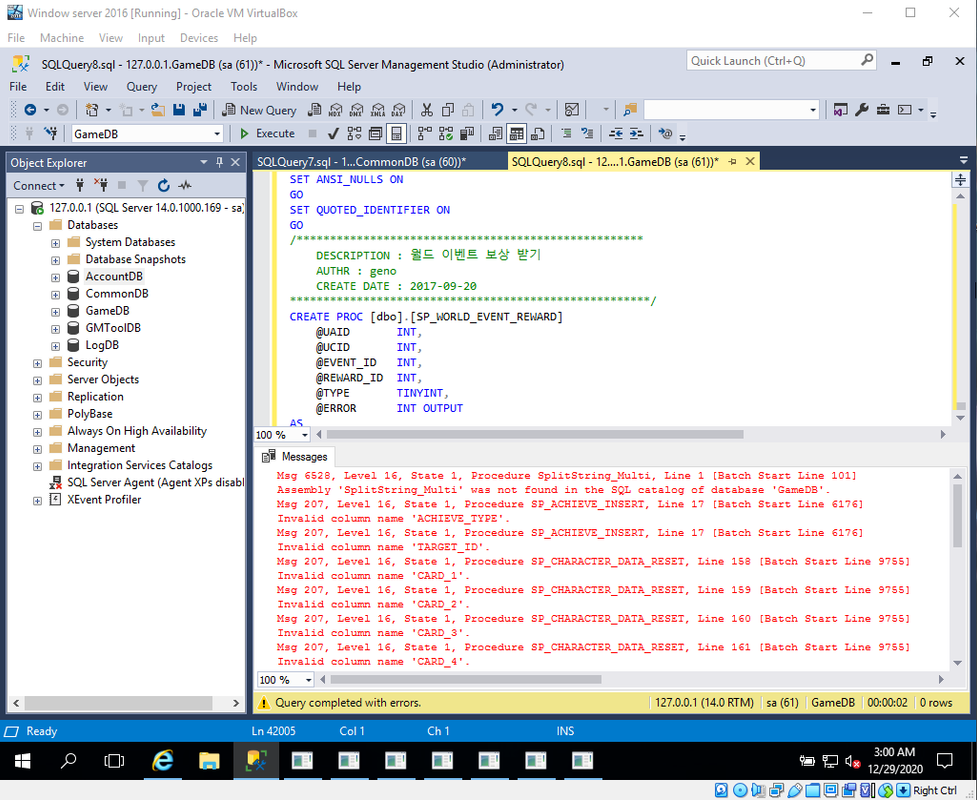Toggle the Query Options icon
Screen dimensions: 977x800
coord(376,133)
